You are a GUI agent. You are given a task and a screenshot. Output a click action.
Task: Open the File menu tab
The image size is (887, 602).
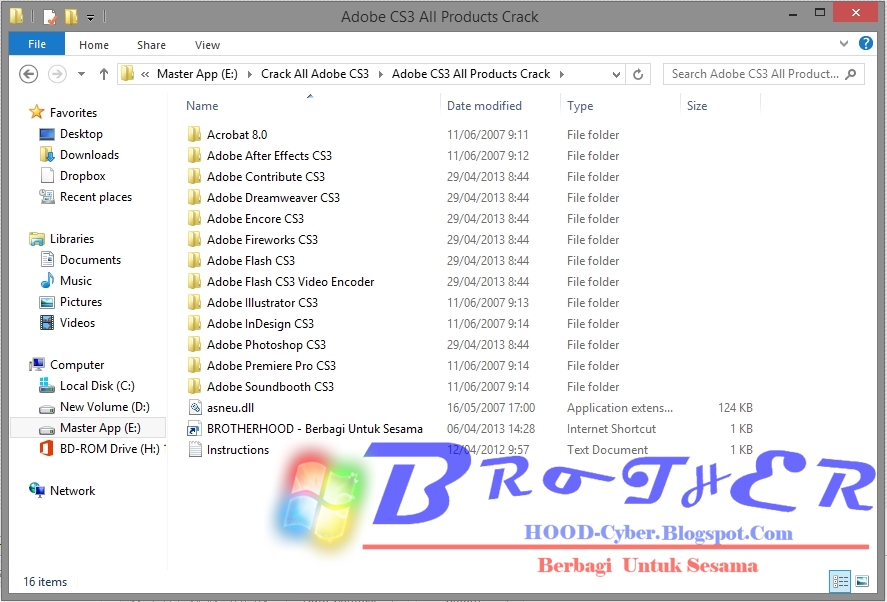coord(37,44)
